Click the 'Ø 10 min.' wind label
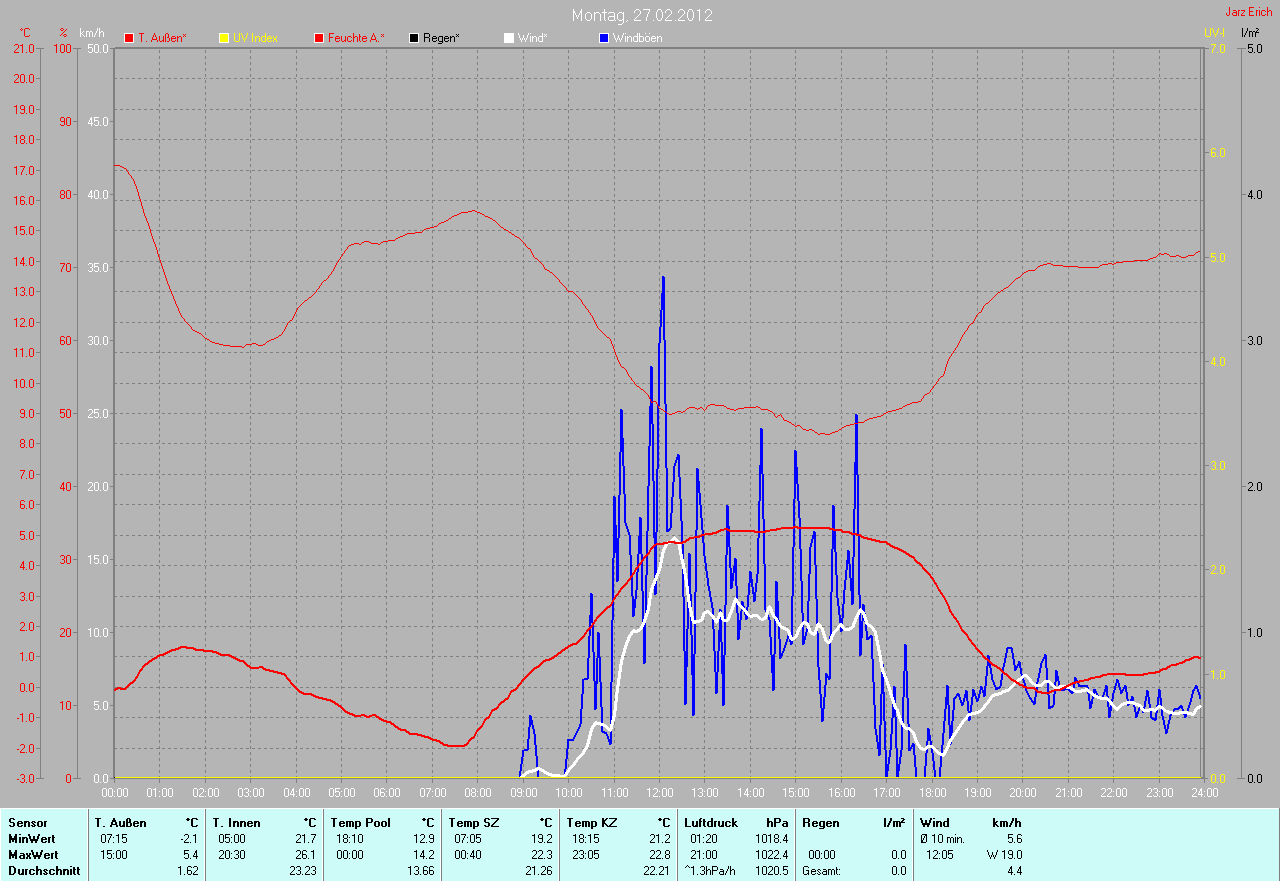1280x881 pixels. click(x=942, y=839)
